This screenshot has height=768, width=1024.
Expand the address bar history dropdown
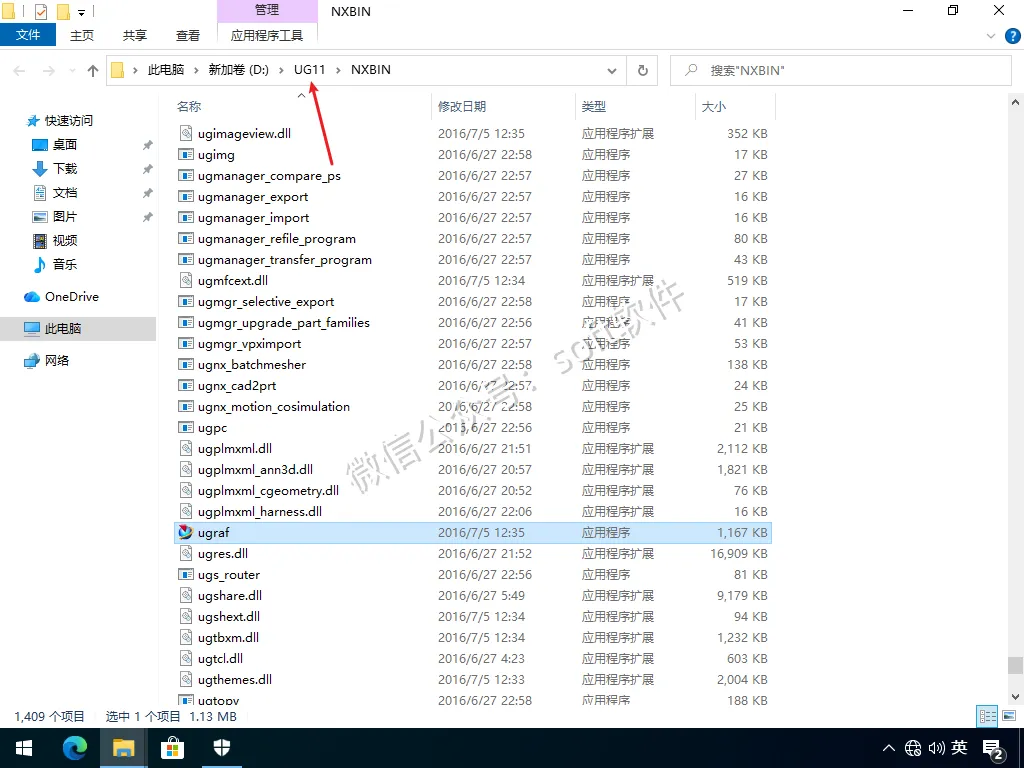pos(612,71)
